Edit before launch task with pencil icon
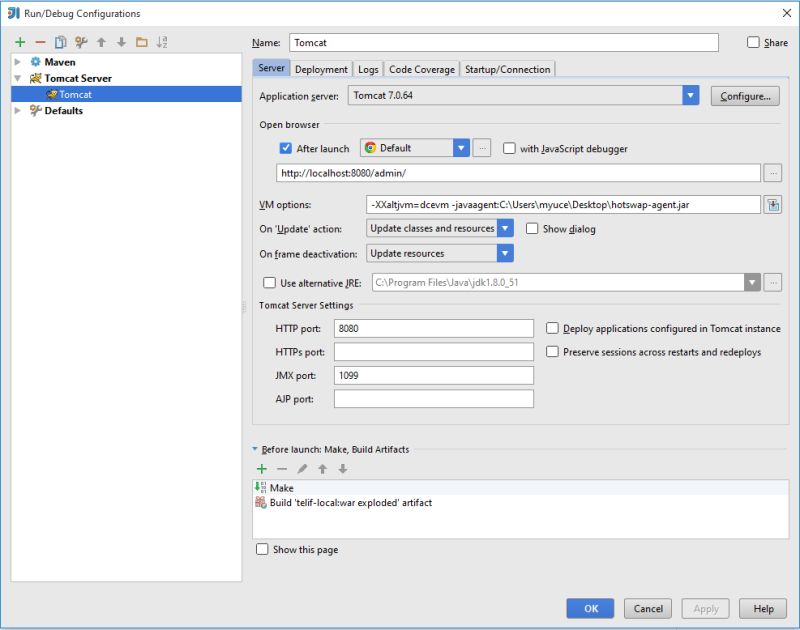The image size is (800, 630). coord(302,469)
